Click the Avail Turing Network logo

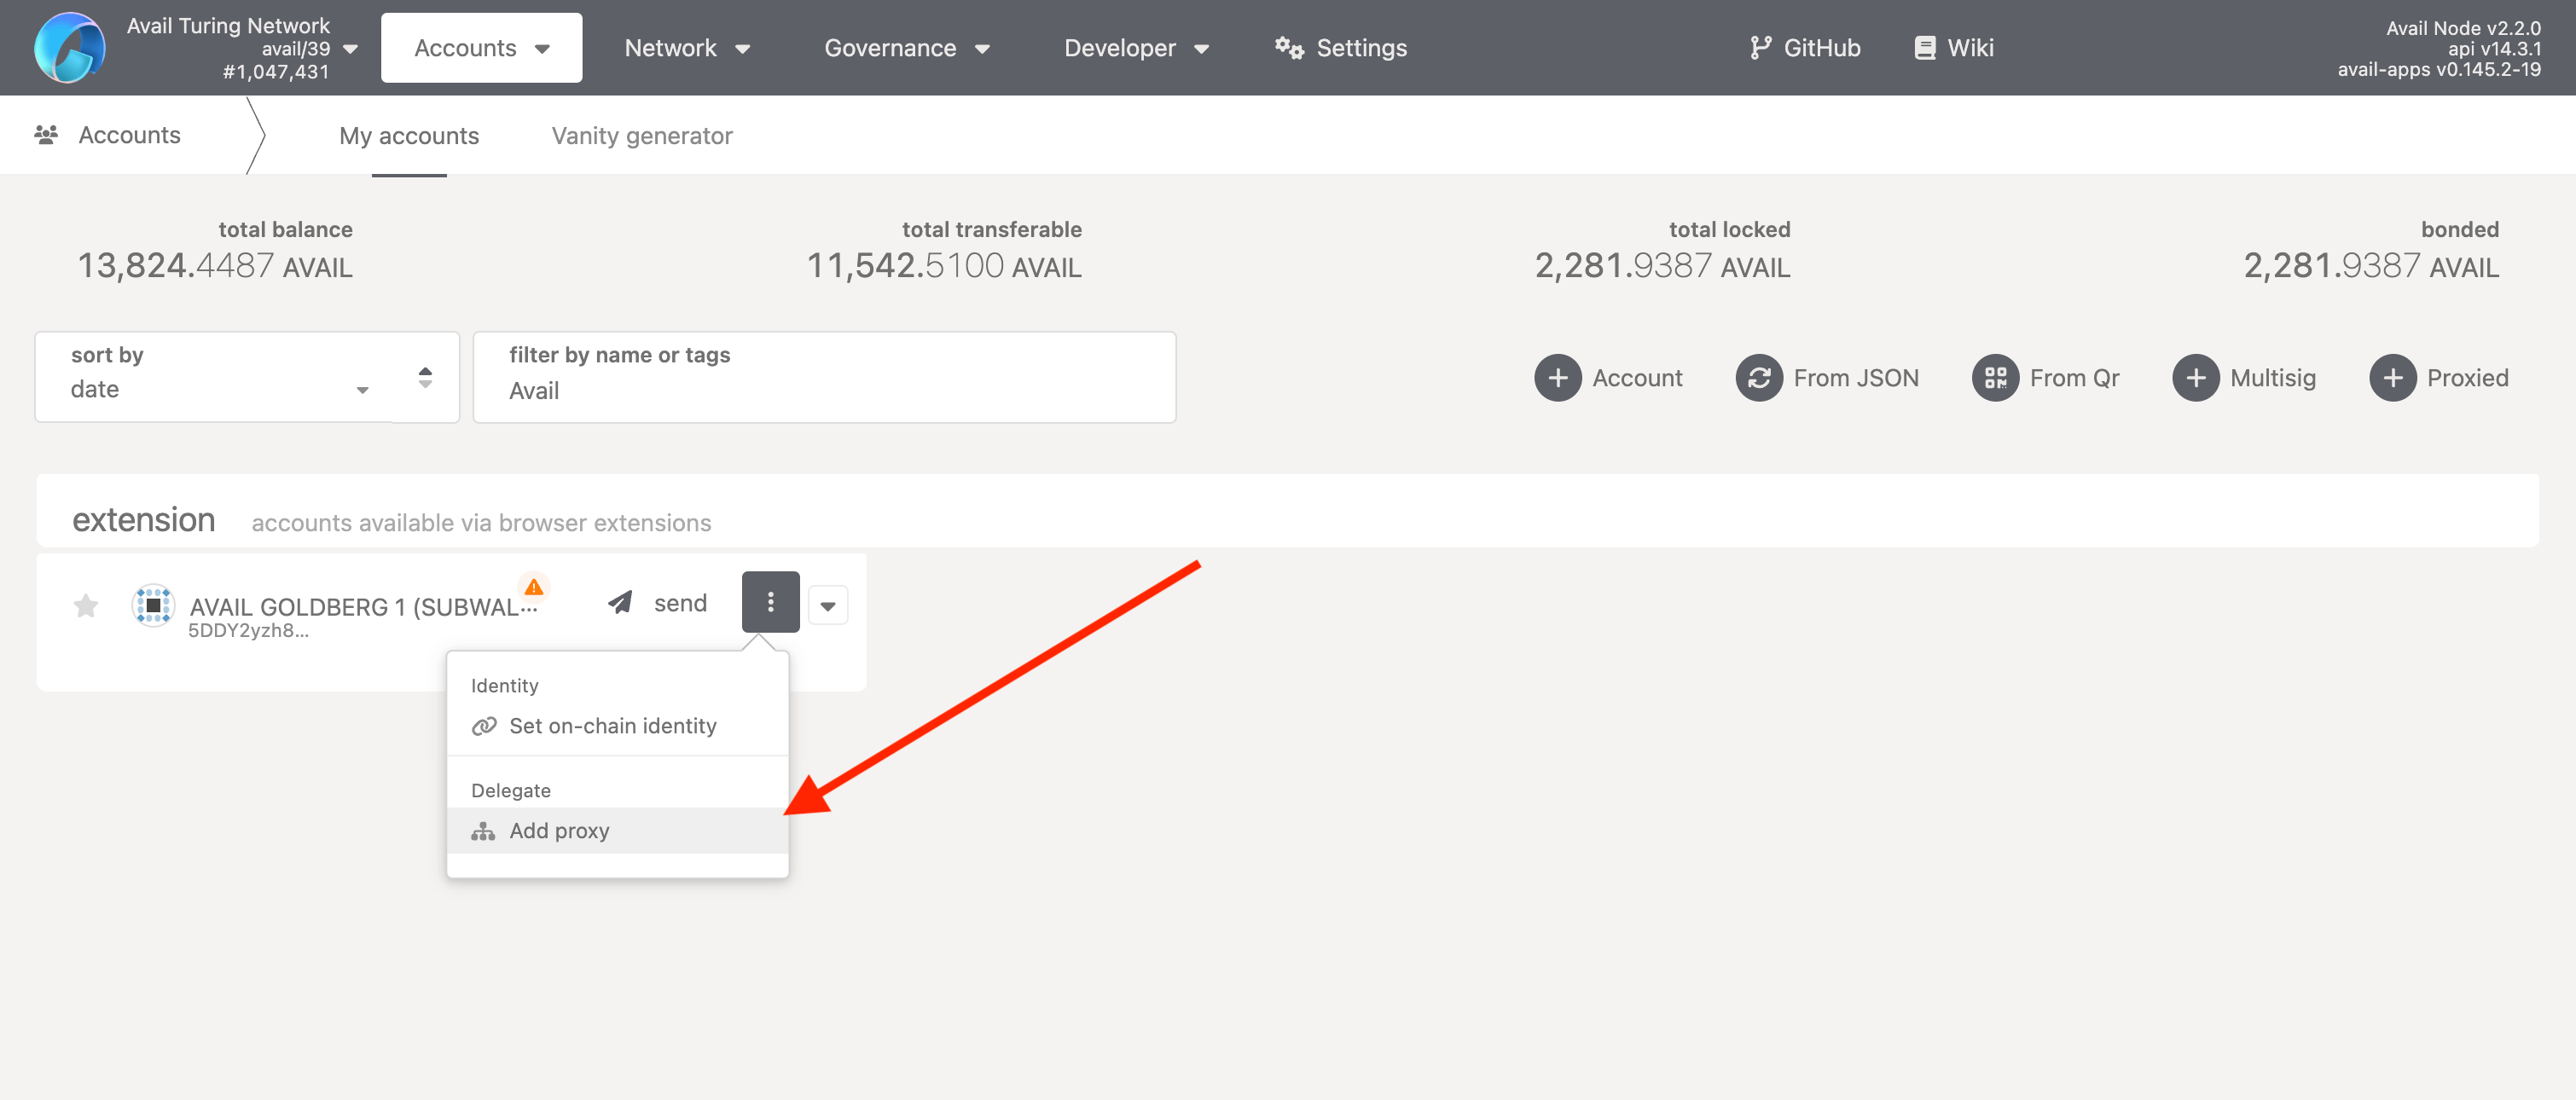tap(69, 47)
